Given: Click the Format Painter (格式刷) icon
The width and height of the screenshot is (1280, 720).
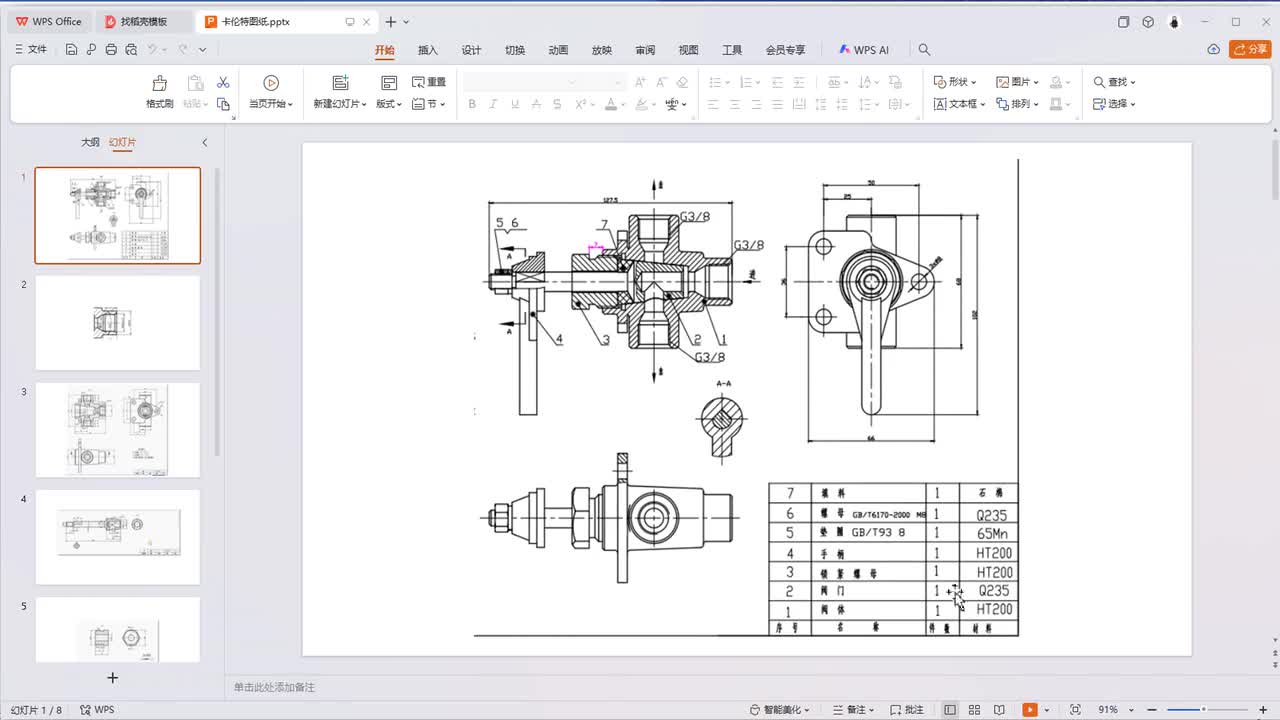Looking at the screenshot, I should [x=159, y=84].
